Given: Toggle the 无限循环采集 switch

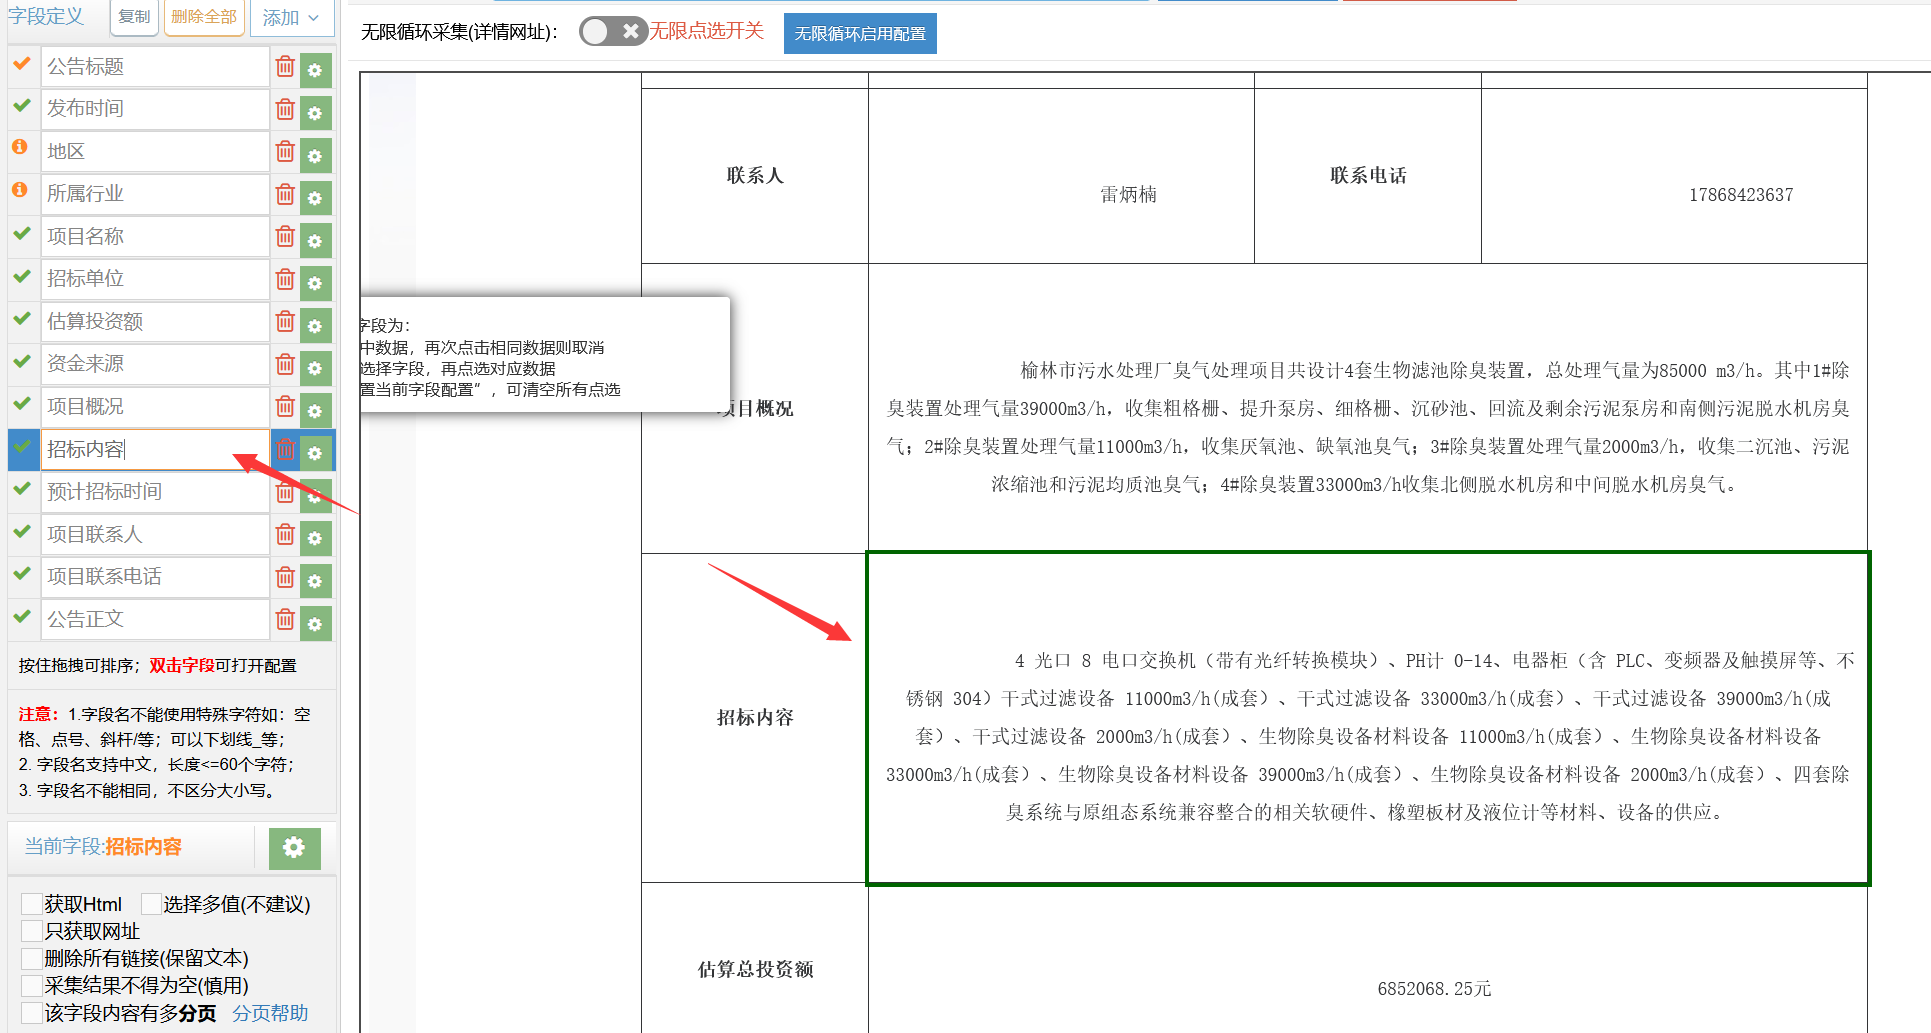Looking at the screenshot, I should pos(612,32).
